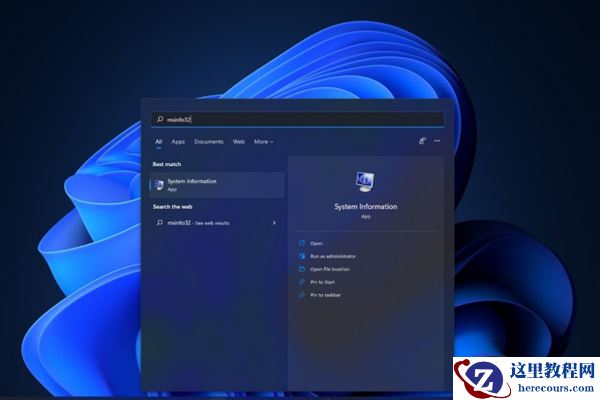600x400 pixels.
Task: Click the System Information title in the preview pane
Action: pos(365,207)
